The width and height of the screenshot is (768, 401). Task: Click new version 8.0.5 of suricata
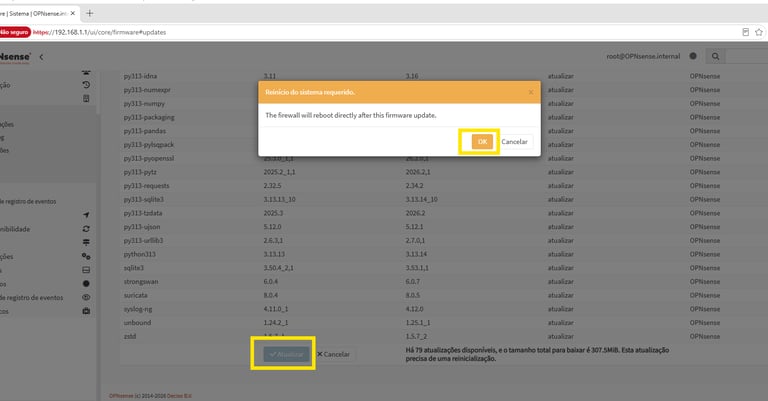[x=413, y=295]
